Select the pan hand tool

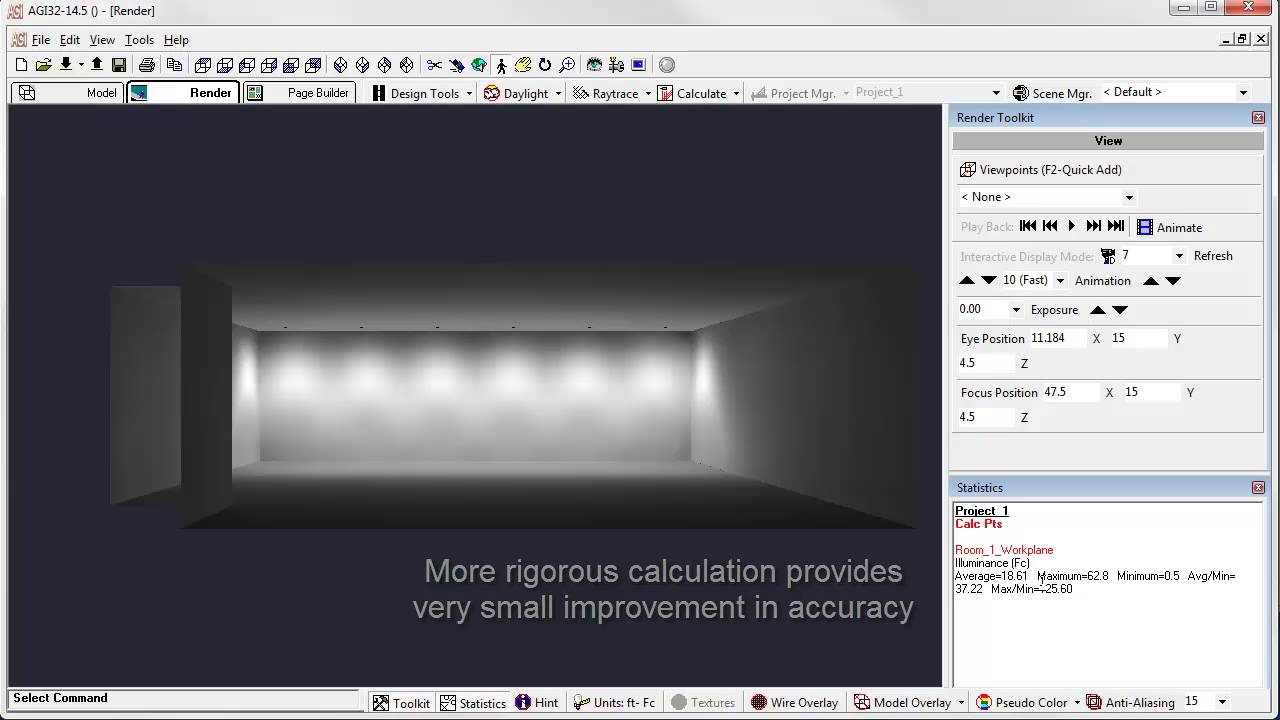click(523, 65)
